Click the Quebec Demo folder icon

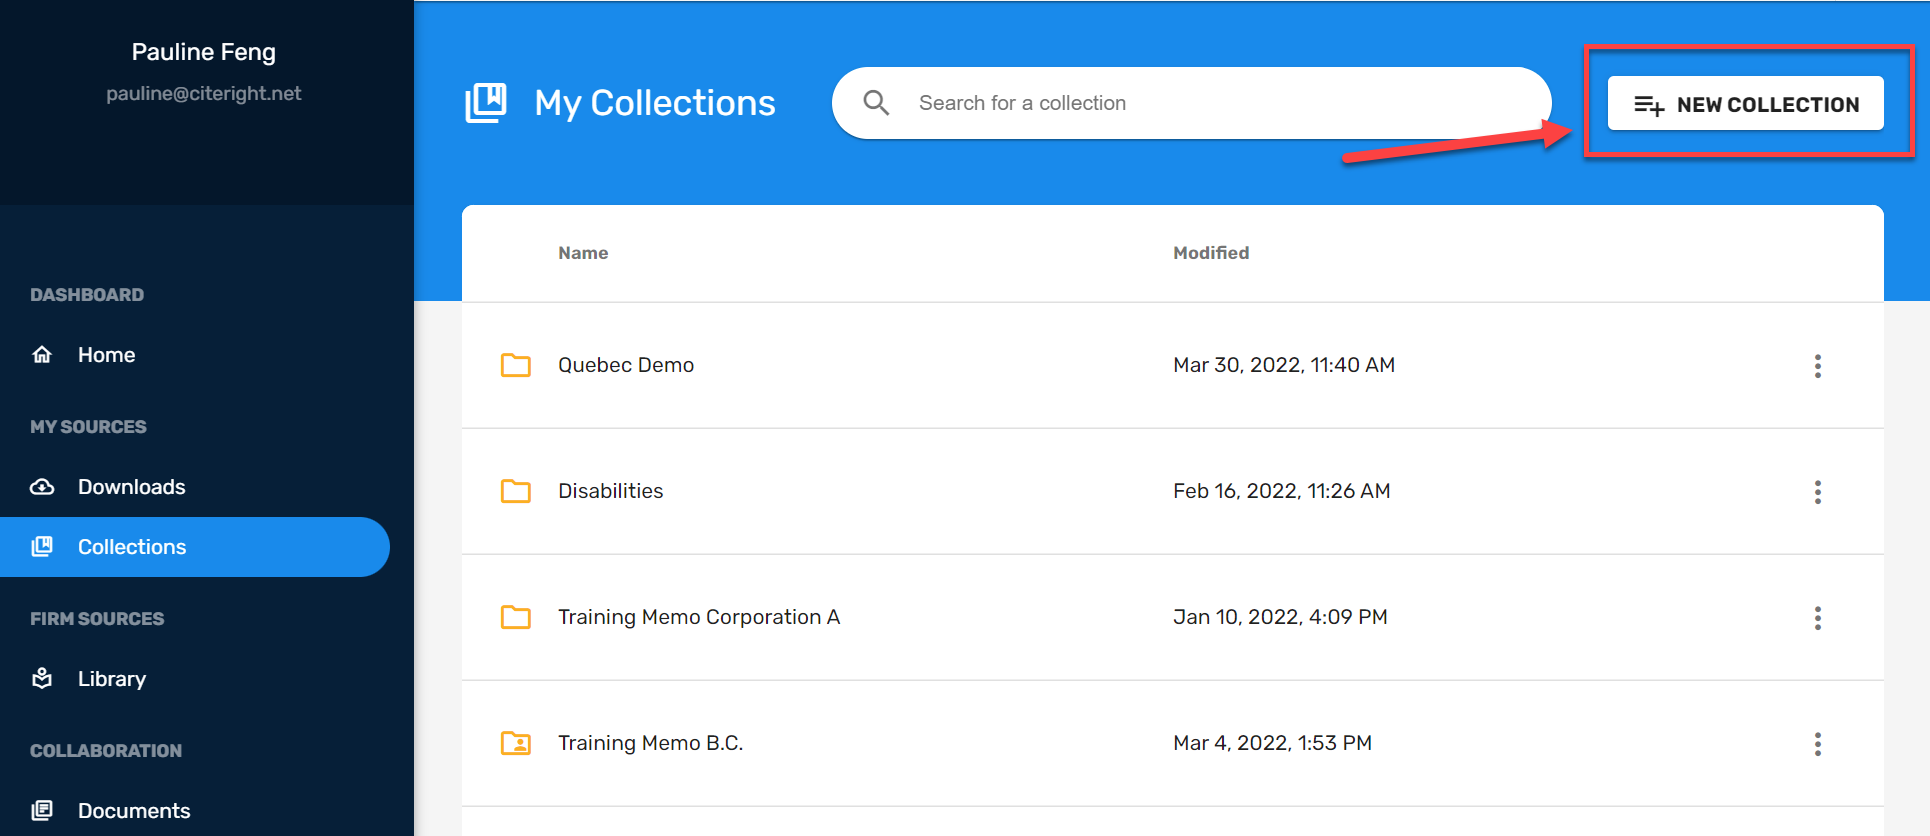tap(516, 365)
